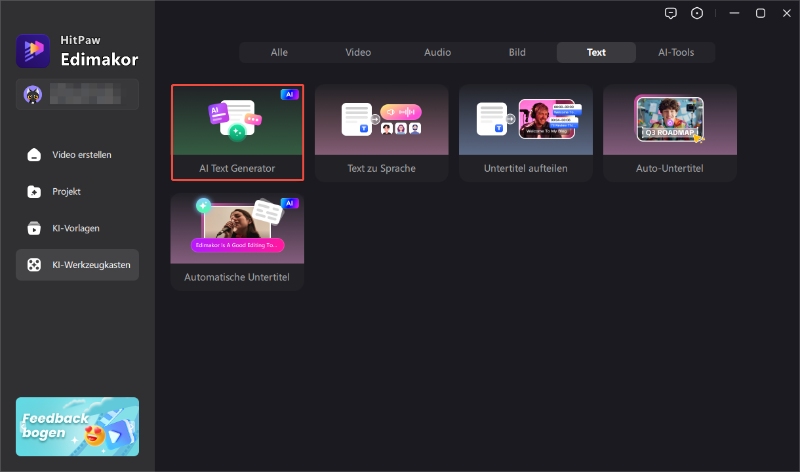The width and height of the screenshot is (800, 472).
Task: Close the Edimakor window
Action: (787, 13)
